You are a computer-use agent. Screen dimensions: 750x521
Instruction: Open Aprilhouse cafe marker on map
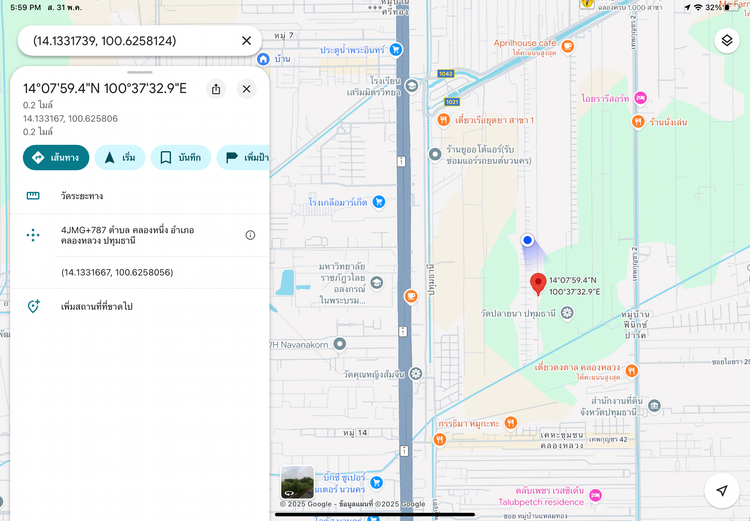click(x=567, y=45)
